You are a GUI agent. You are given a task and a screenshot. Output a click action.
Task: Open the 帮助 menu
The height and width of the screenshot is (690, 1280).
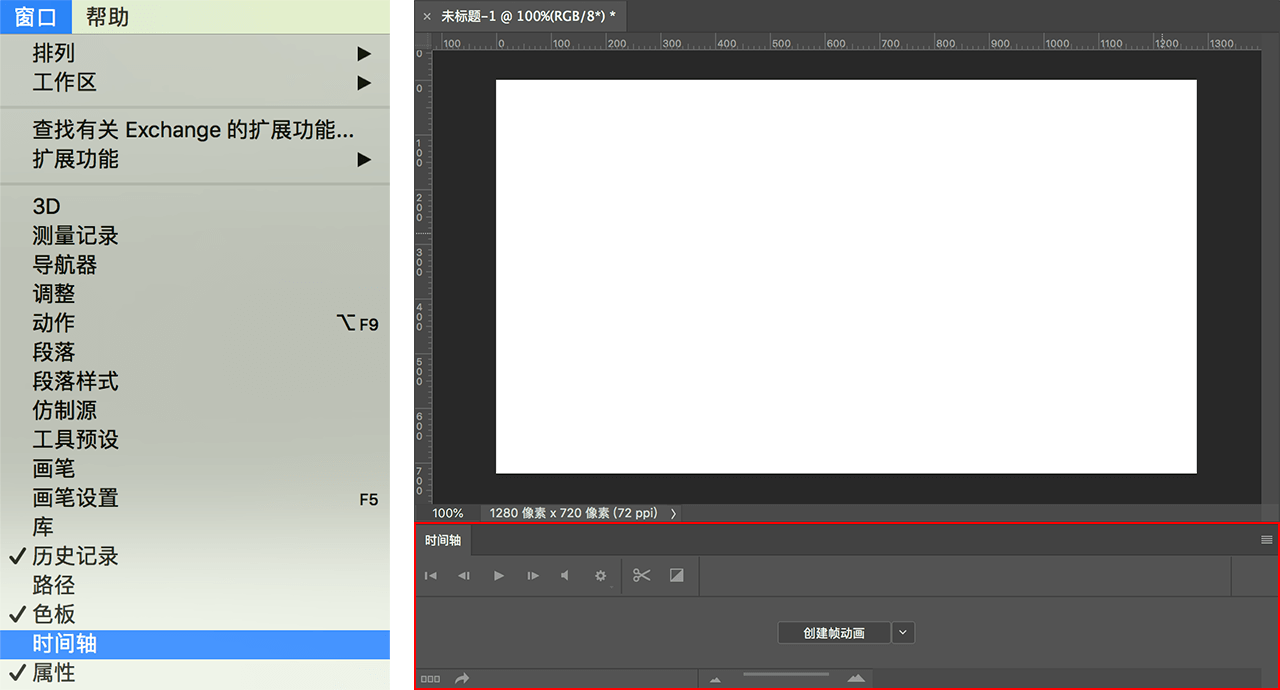(x=107, y=17)
